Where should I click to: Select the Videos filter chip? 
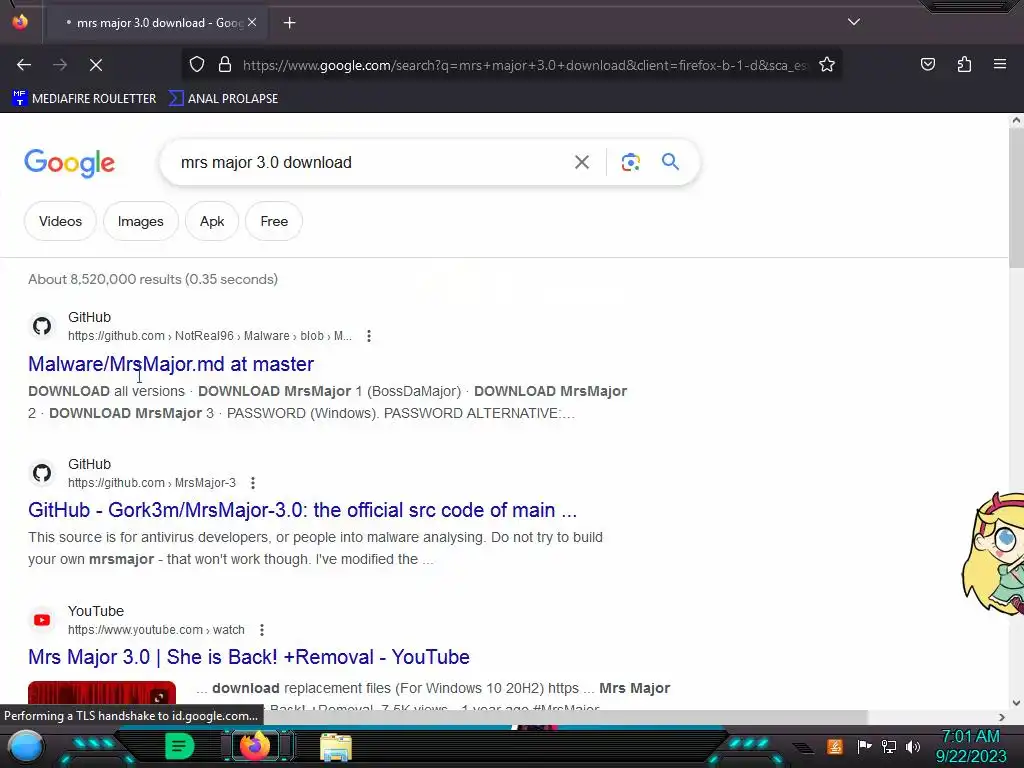coord(60,221)
